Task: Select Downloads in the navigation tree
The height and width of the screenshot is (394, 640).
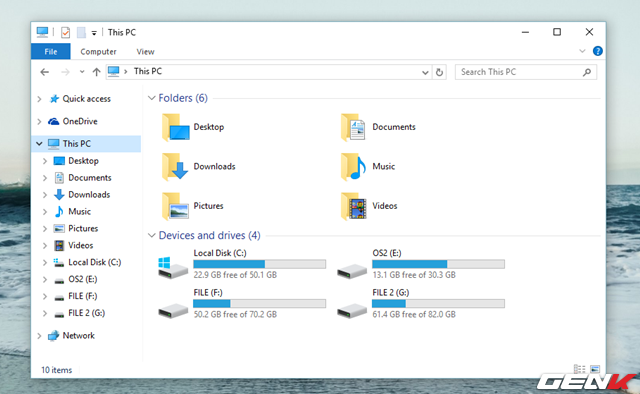Action: (x=89, y=195)
